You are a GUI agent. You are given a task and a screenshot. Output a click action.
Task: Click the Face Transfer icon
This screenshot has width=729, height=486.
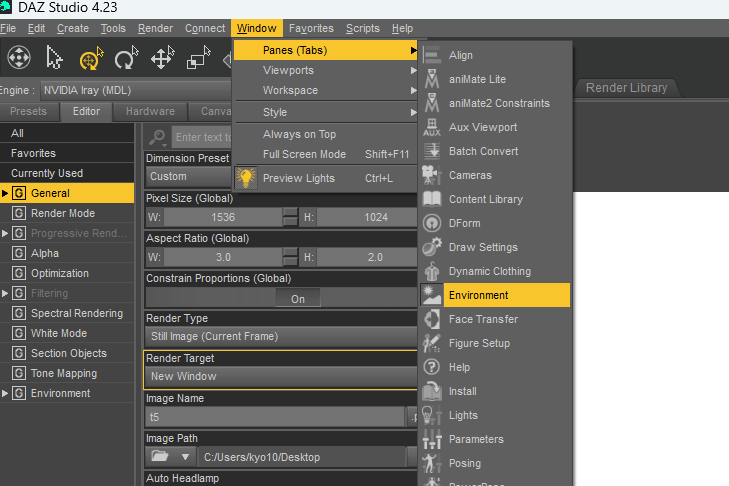[432, 319]
